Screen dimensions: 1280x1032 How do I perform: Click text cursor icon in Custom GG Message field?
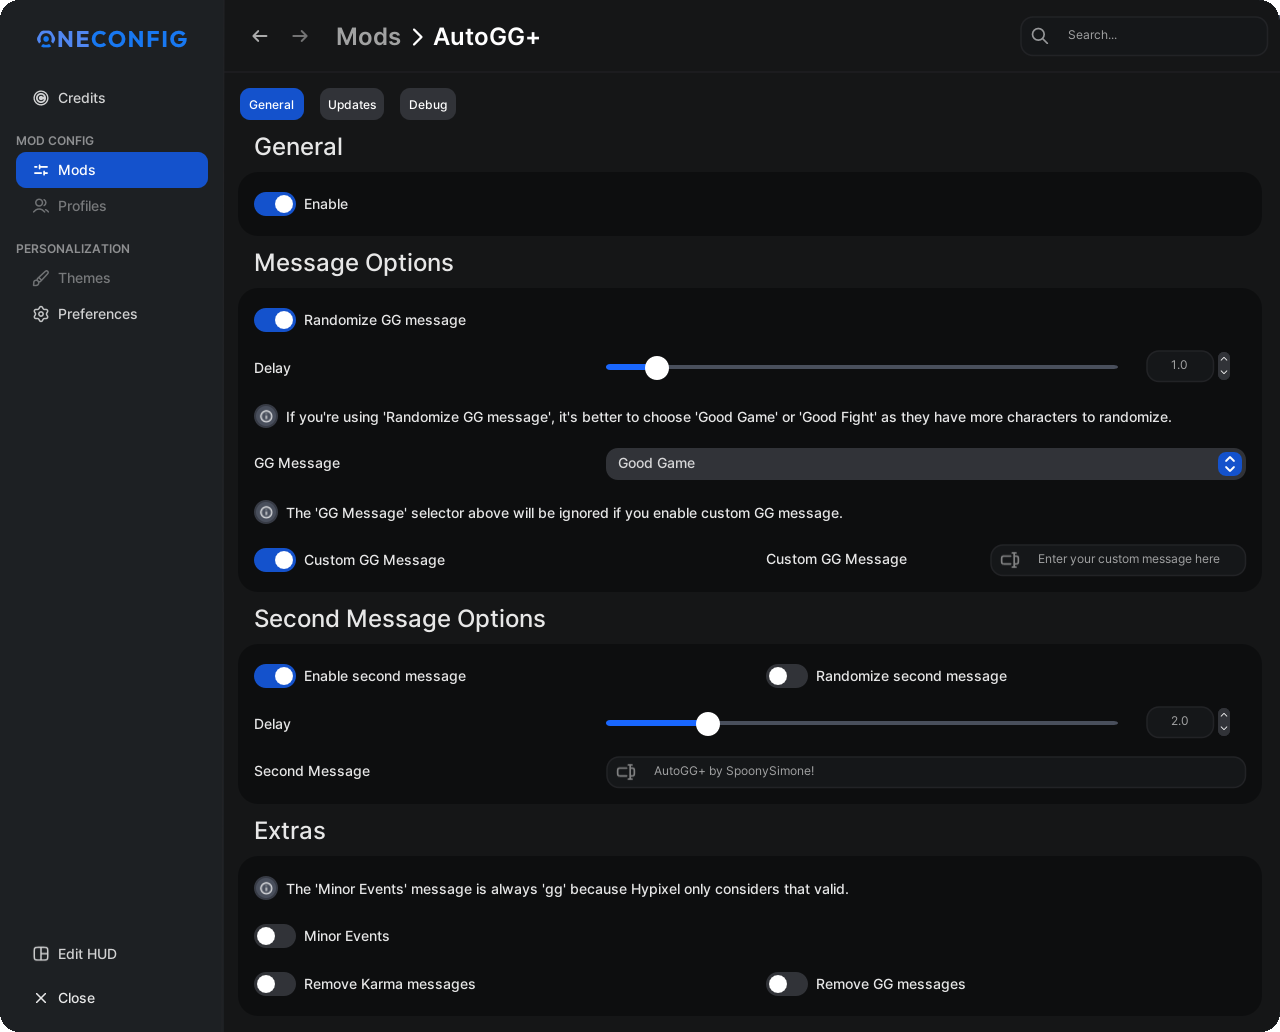[x=1010, y=560]
